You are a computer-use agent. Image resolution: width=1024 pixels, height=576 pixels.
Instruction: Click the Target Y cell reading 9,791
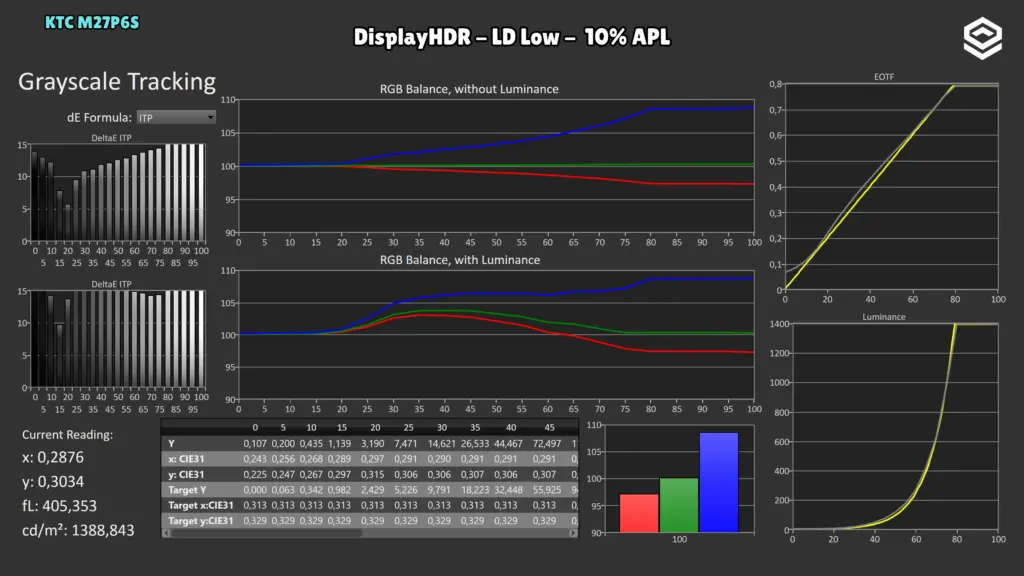(x=439, y=490)
